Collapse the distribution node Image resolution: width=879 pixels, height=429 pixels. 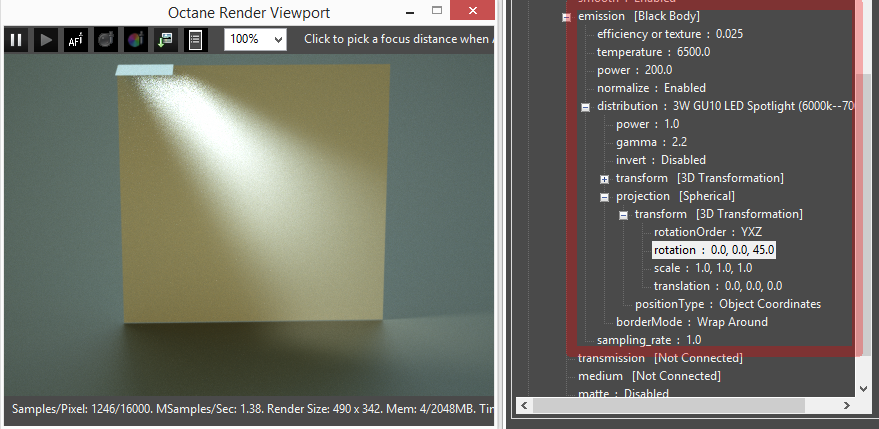tap(585, 107)
